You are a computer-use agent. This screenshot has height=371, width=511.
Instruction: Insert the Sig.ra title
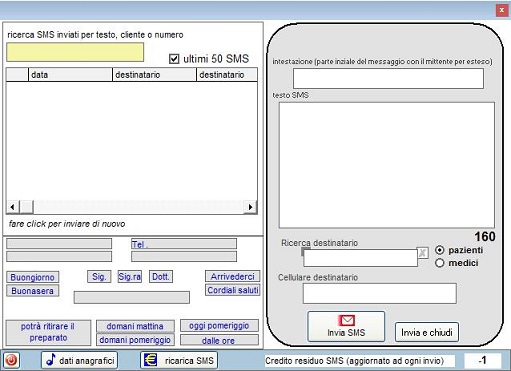(x=130, y=277)
